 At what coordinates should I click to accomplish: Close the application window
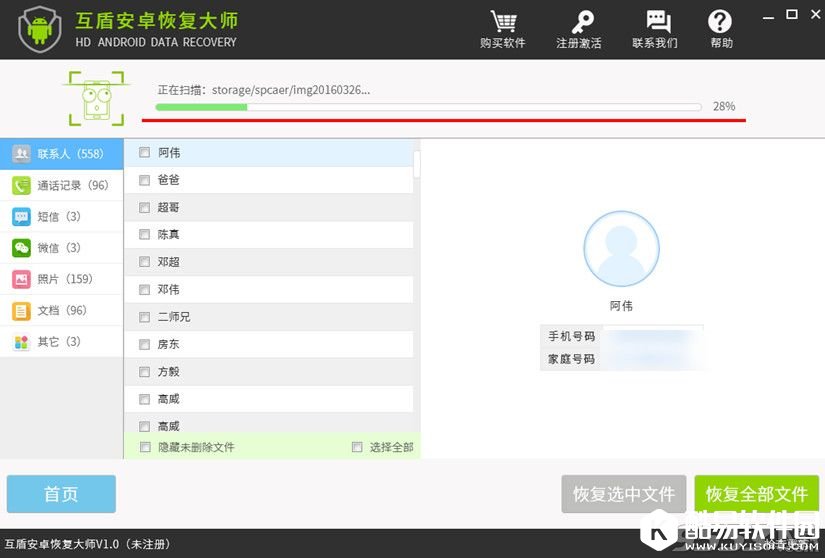click(815, 15)
